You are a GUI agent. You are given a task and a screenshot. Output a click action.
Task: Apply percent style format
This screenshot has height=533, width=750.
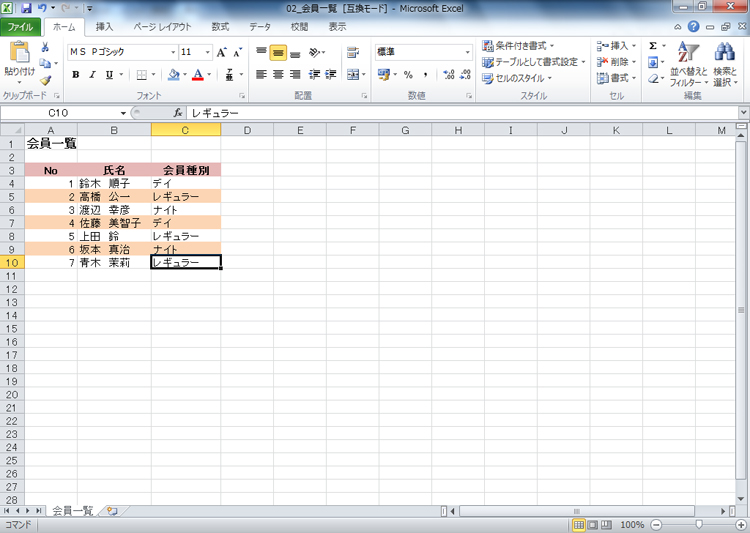click(x=408, y=75)
